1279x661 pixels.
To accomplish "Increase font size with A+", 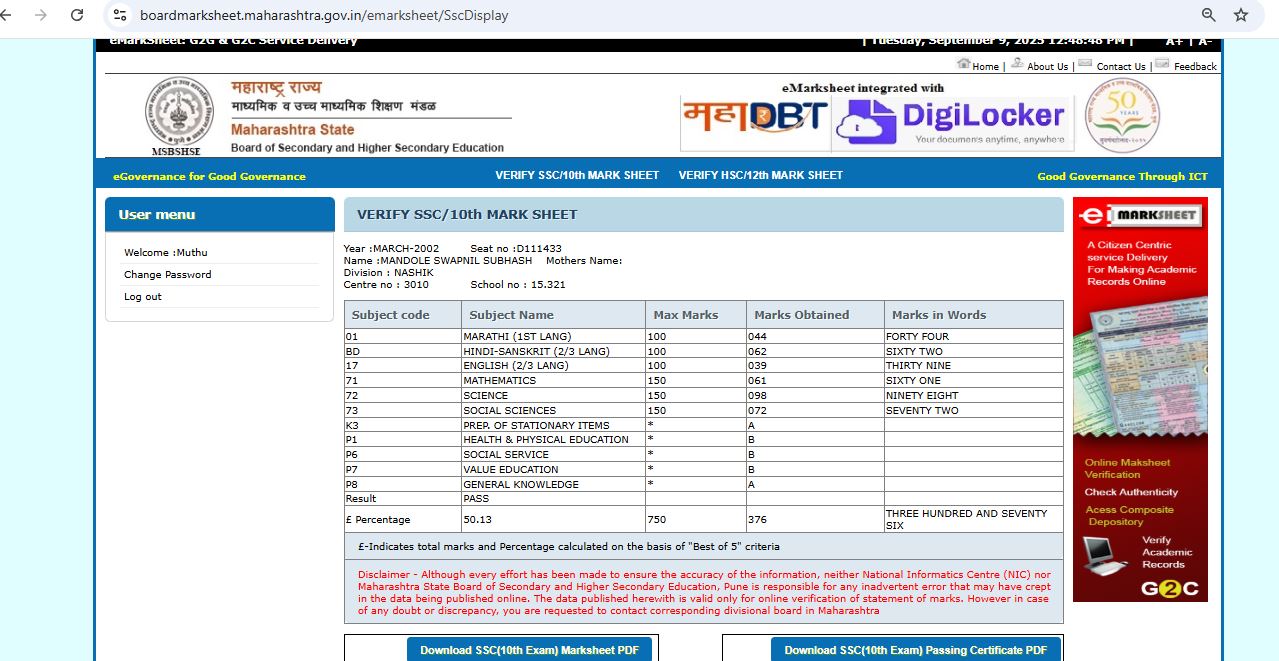I will point(1174,42).
